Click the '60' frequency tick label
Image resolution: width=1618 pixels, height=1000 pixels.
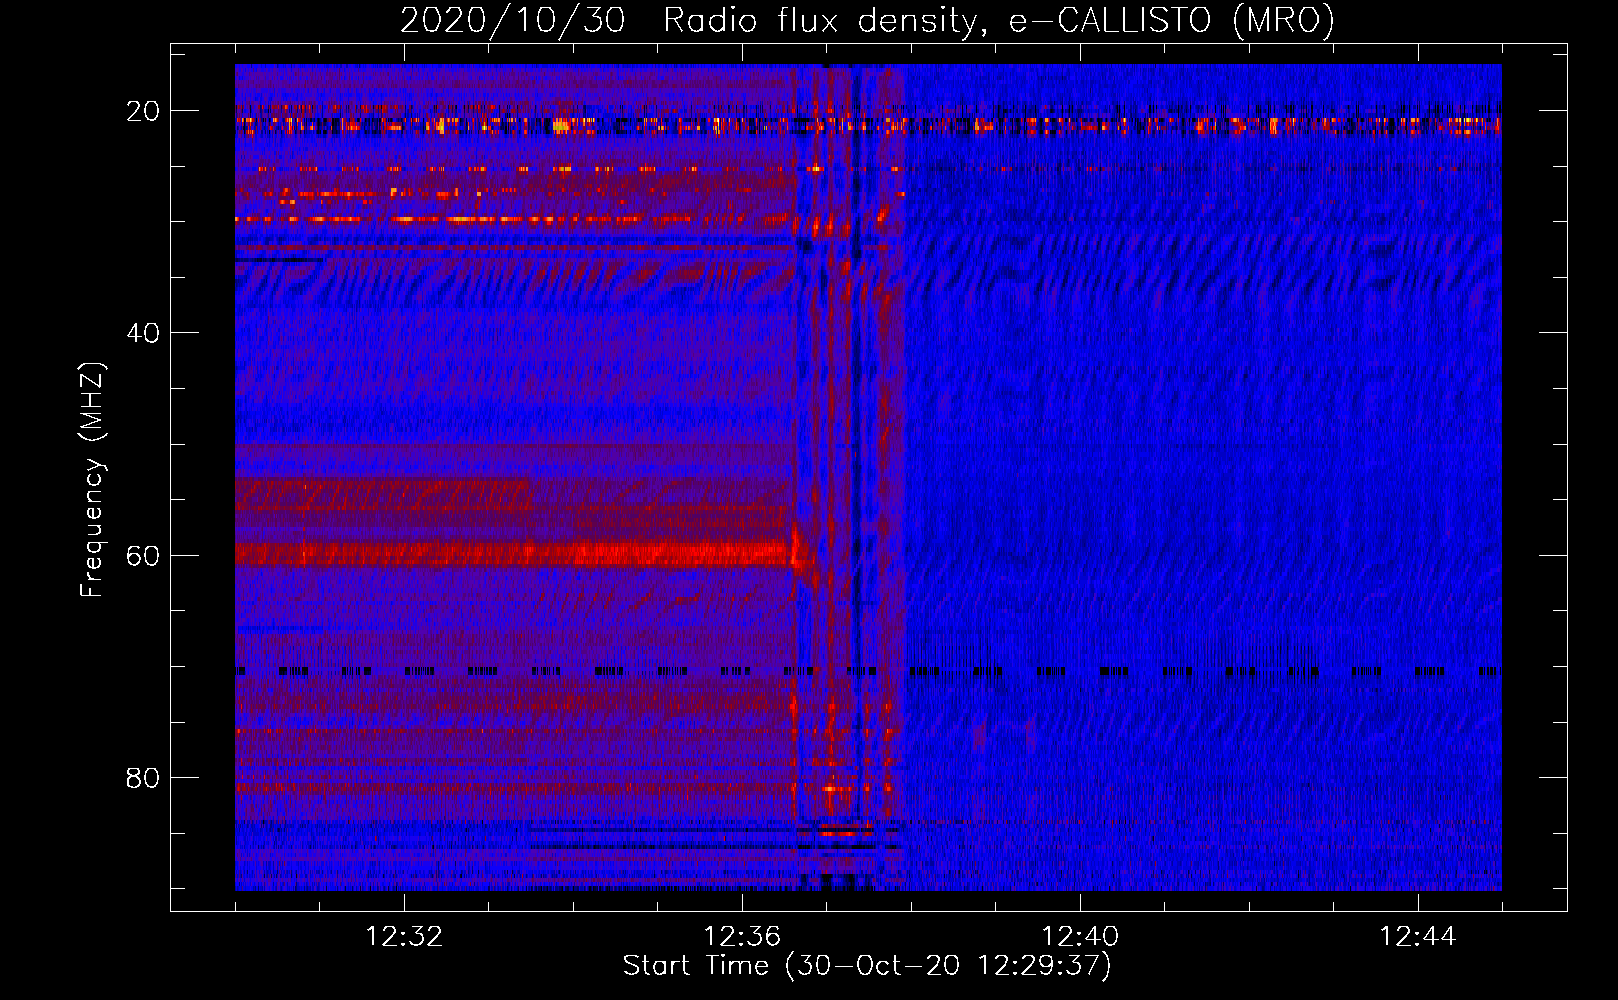pos(143,555)
